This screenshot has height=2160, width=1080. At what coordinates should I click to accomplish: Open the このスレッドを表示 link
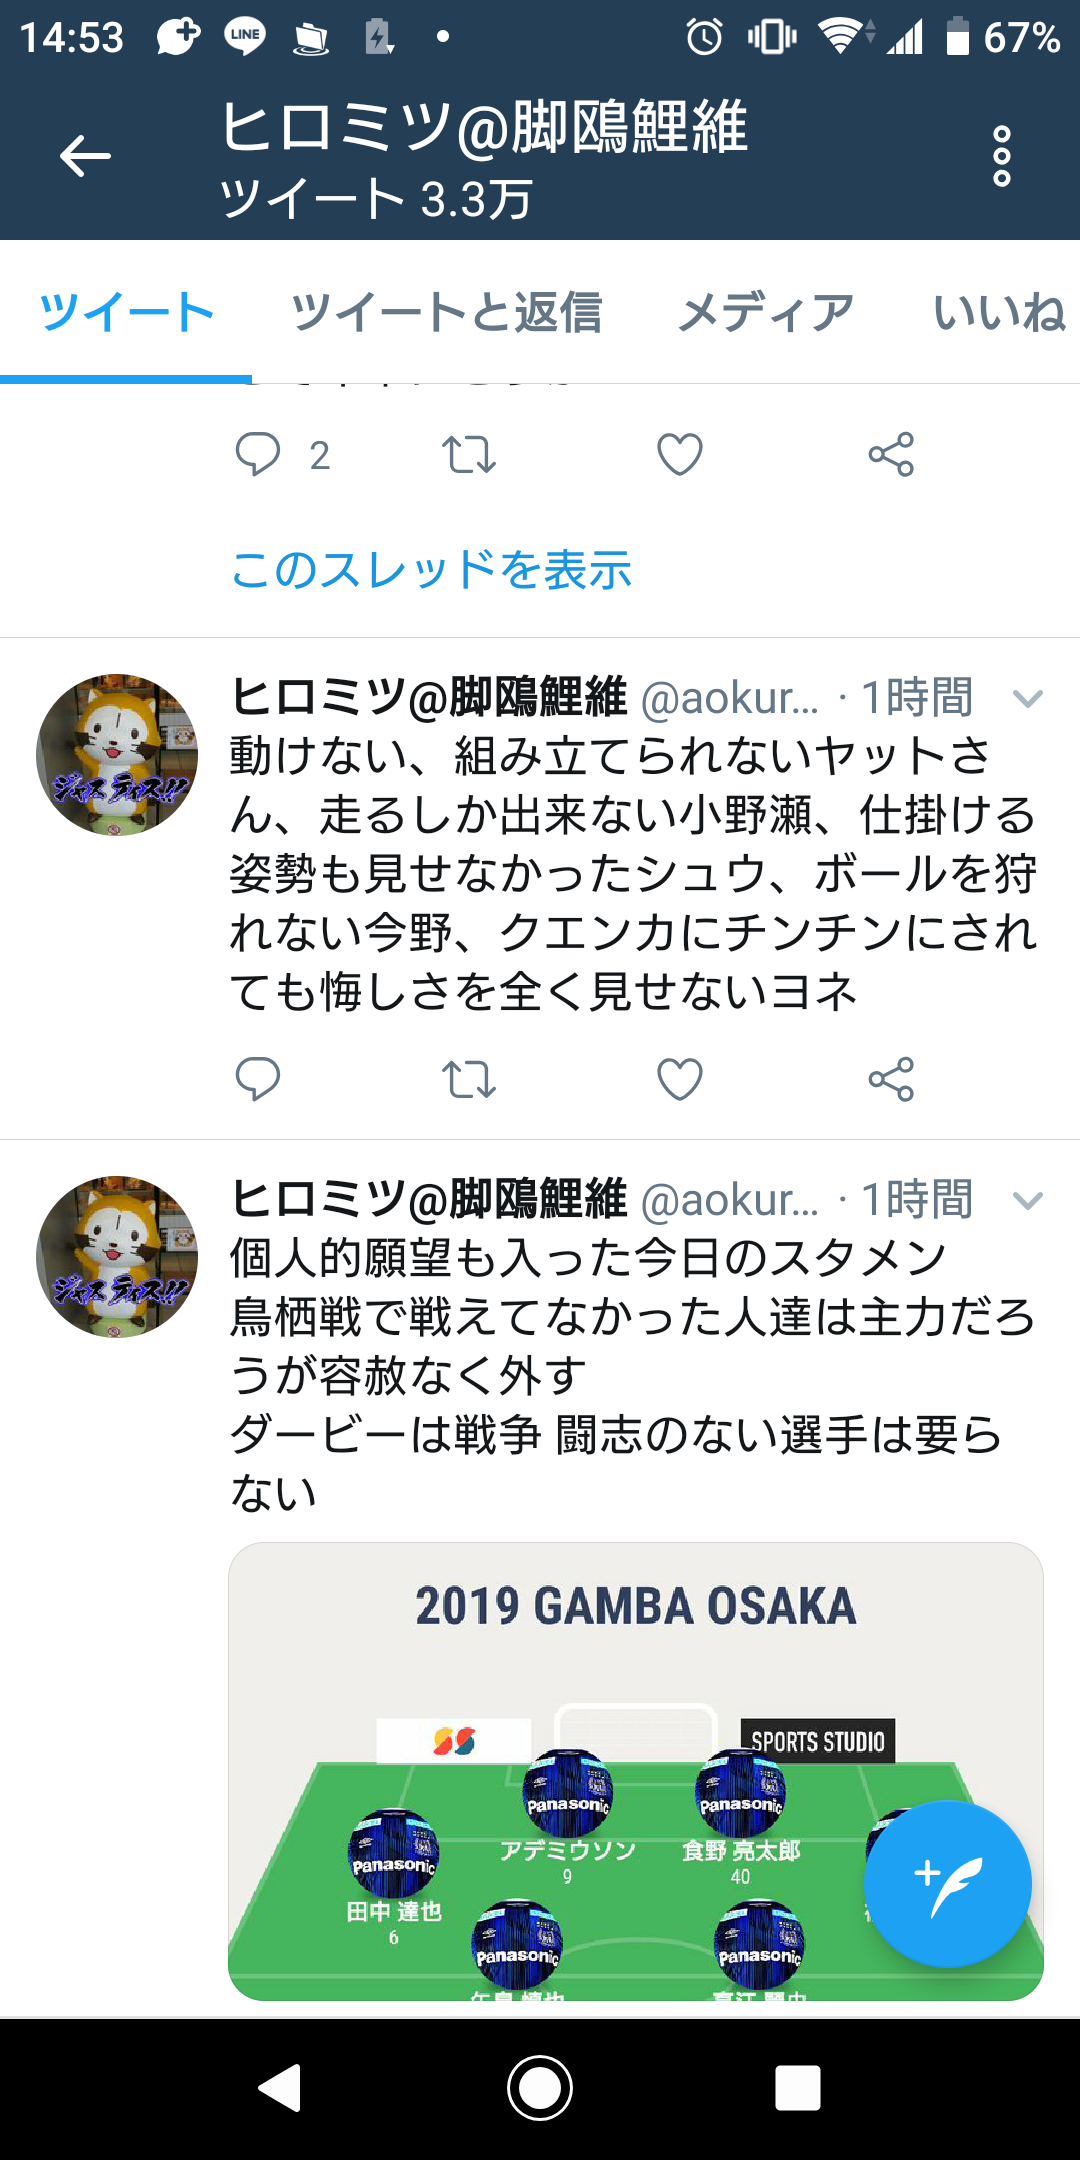coord(431,570)
